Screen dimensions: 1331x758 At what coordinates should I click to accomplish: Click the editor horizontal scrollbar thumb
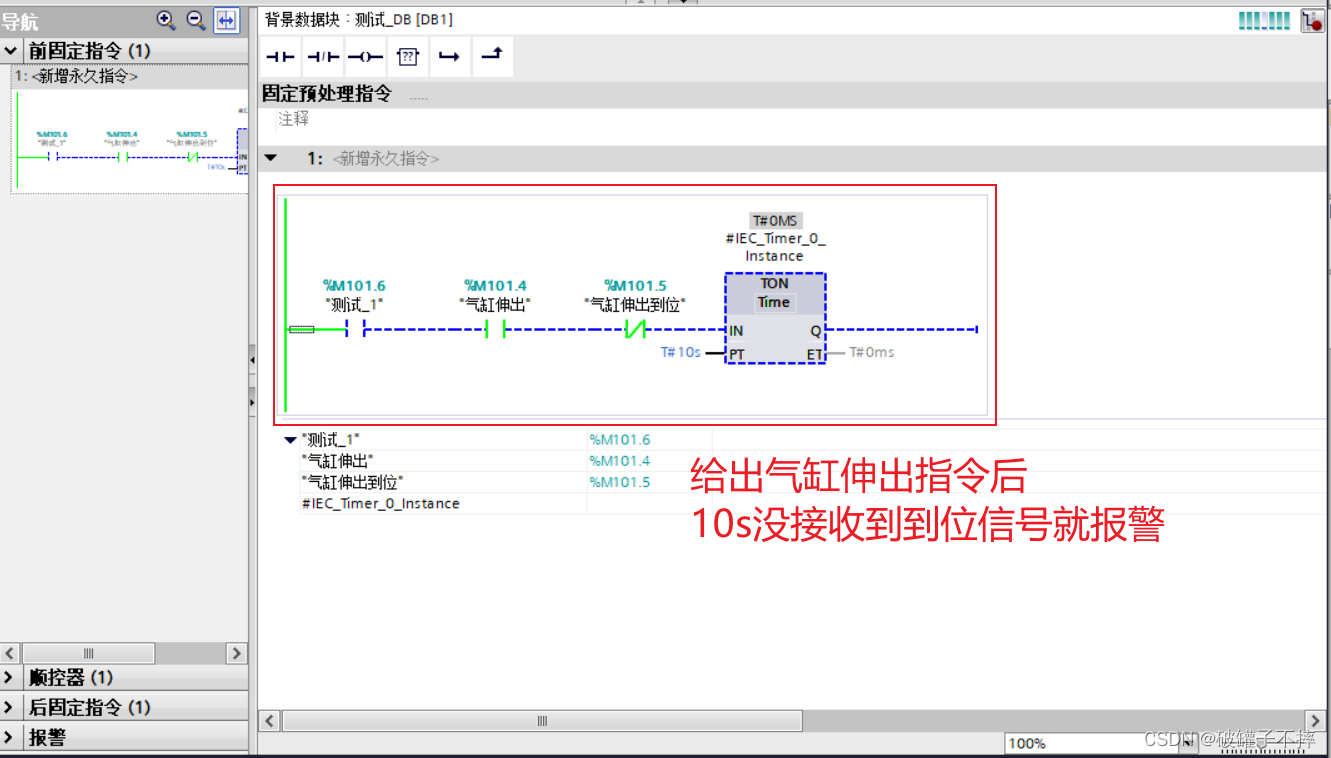click(543, 721)
